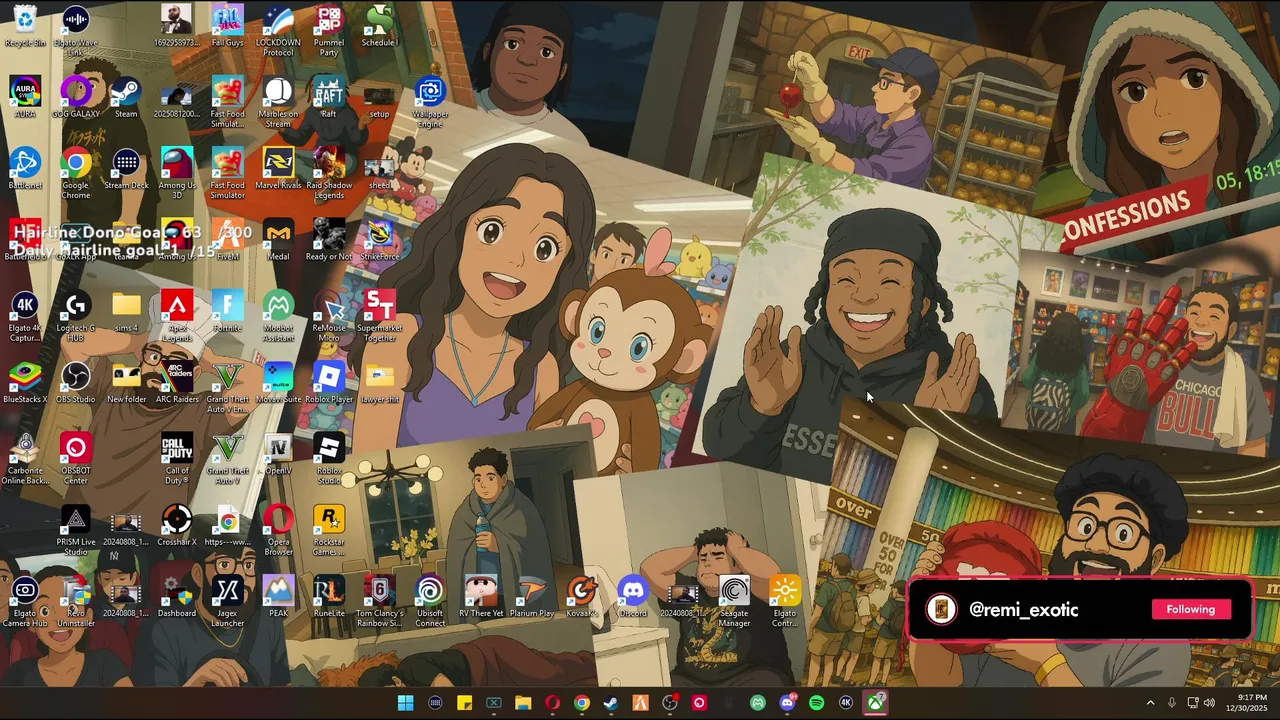The width and height of the screenshot is (1280, 720).
Task: Launch RV There Yet shortcut
Action: pos(481,598)
